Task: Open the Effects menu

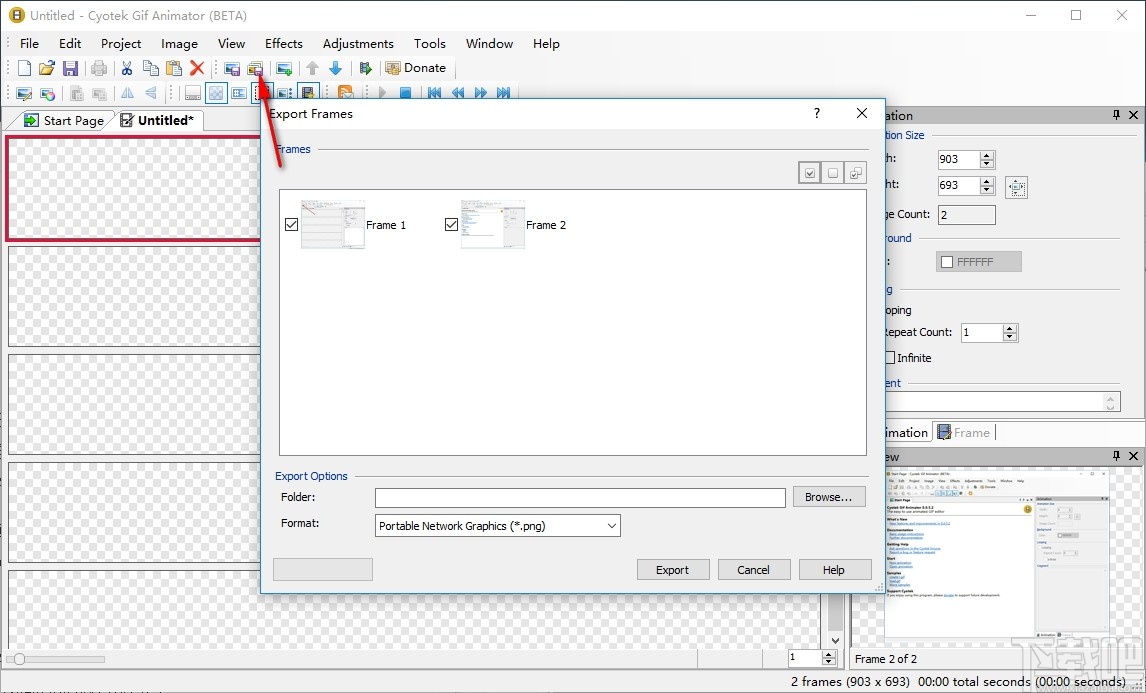Action: click(283, 43)
